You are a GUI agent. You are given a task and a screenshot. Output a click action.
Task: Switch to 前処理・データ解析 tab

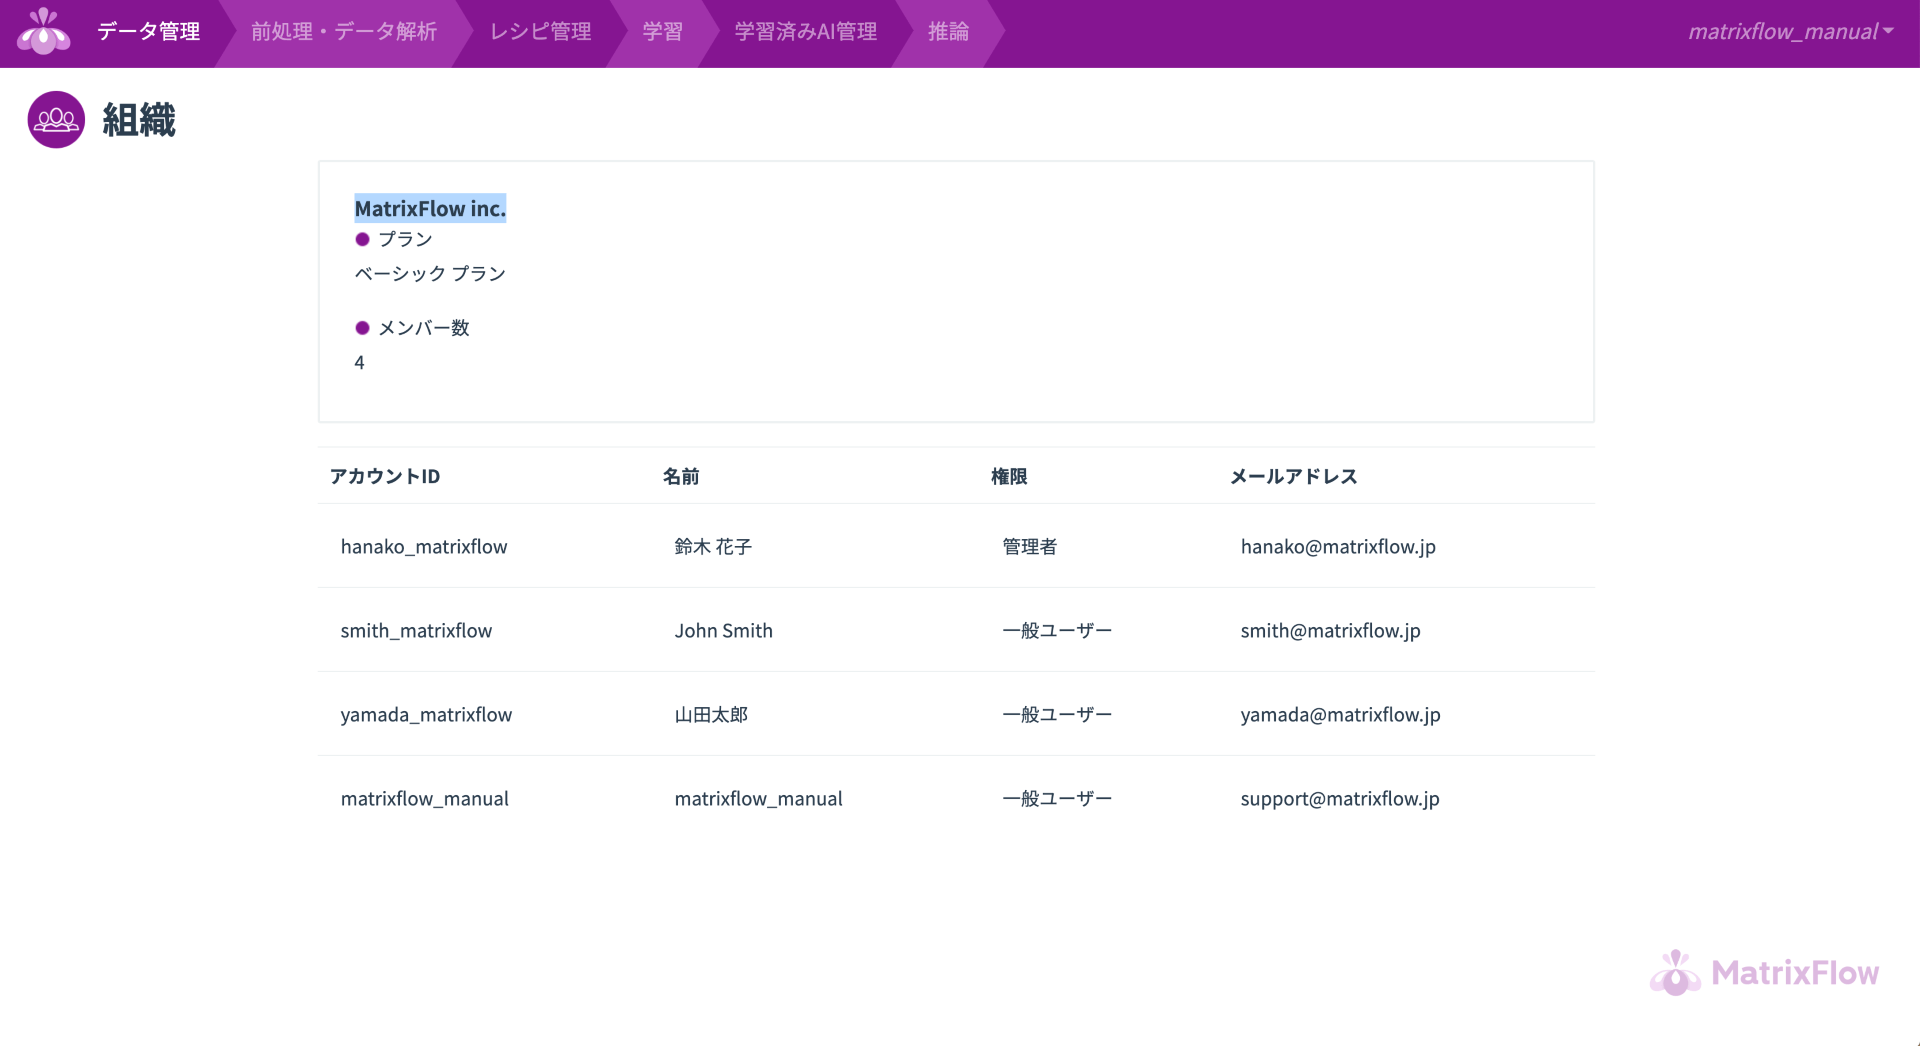pos(344,32)
